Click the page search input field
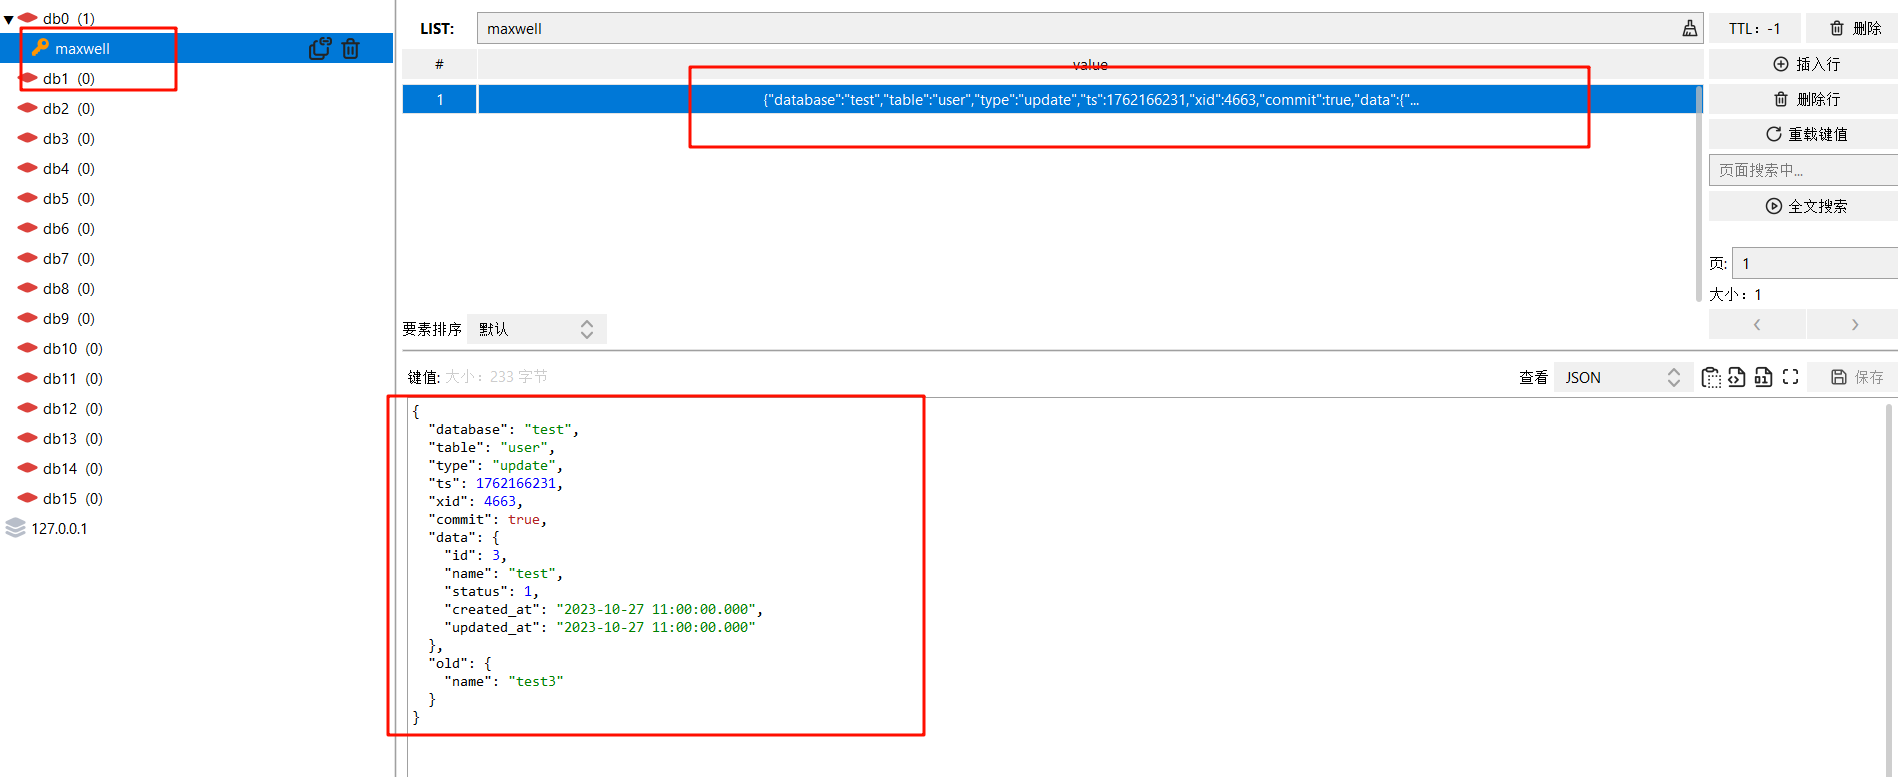The width and height of the screenshot is (1898, 777). click(1803, 170)
